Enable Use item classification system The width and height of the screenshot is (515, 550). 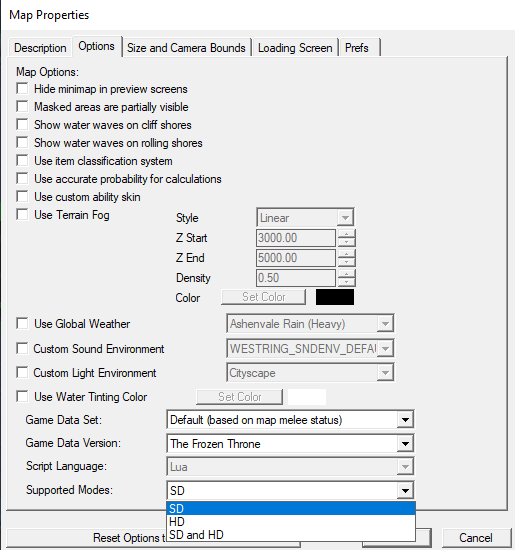point(22,160)
